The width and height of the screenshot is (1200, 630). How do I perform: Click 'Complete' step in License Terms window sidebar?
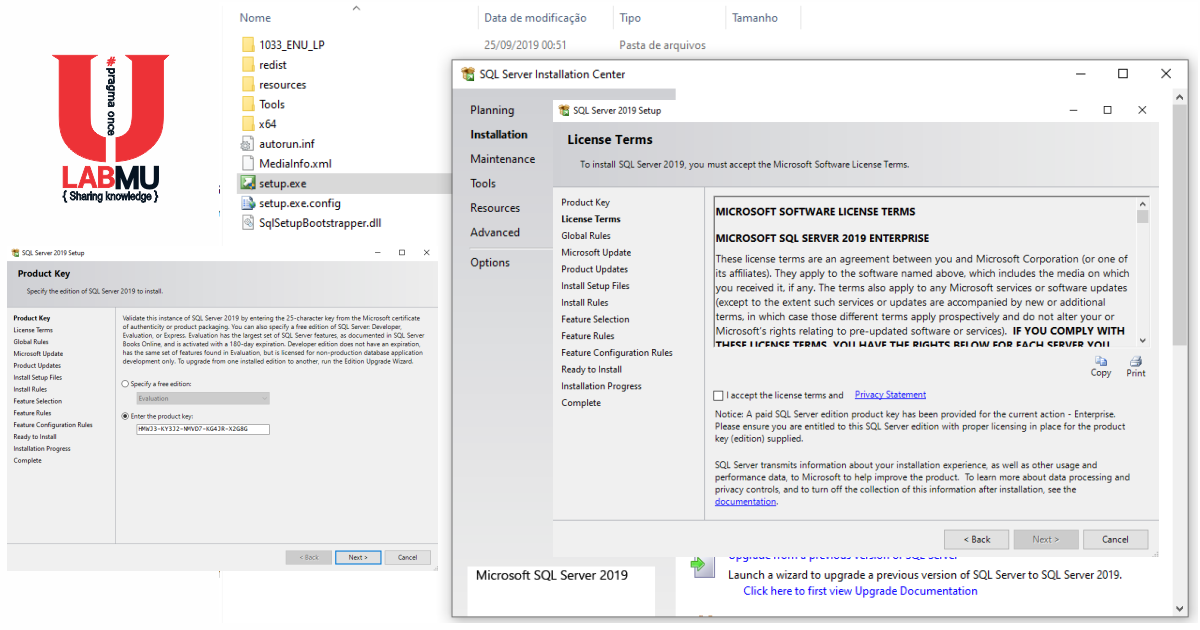[581, 403]
